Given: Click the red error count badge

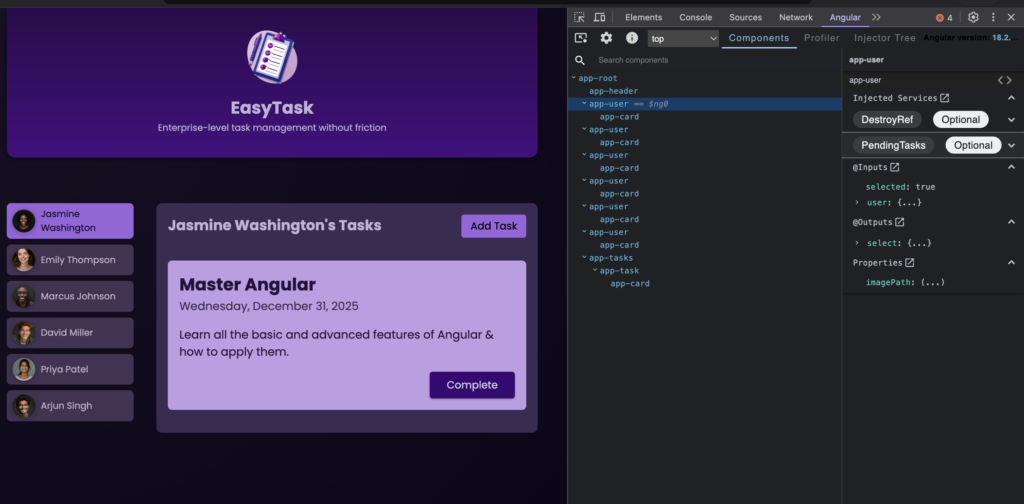Looking at the screenshot, I should point(943,17).
